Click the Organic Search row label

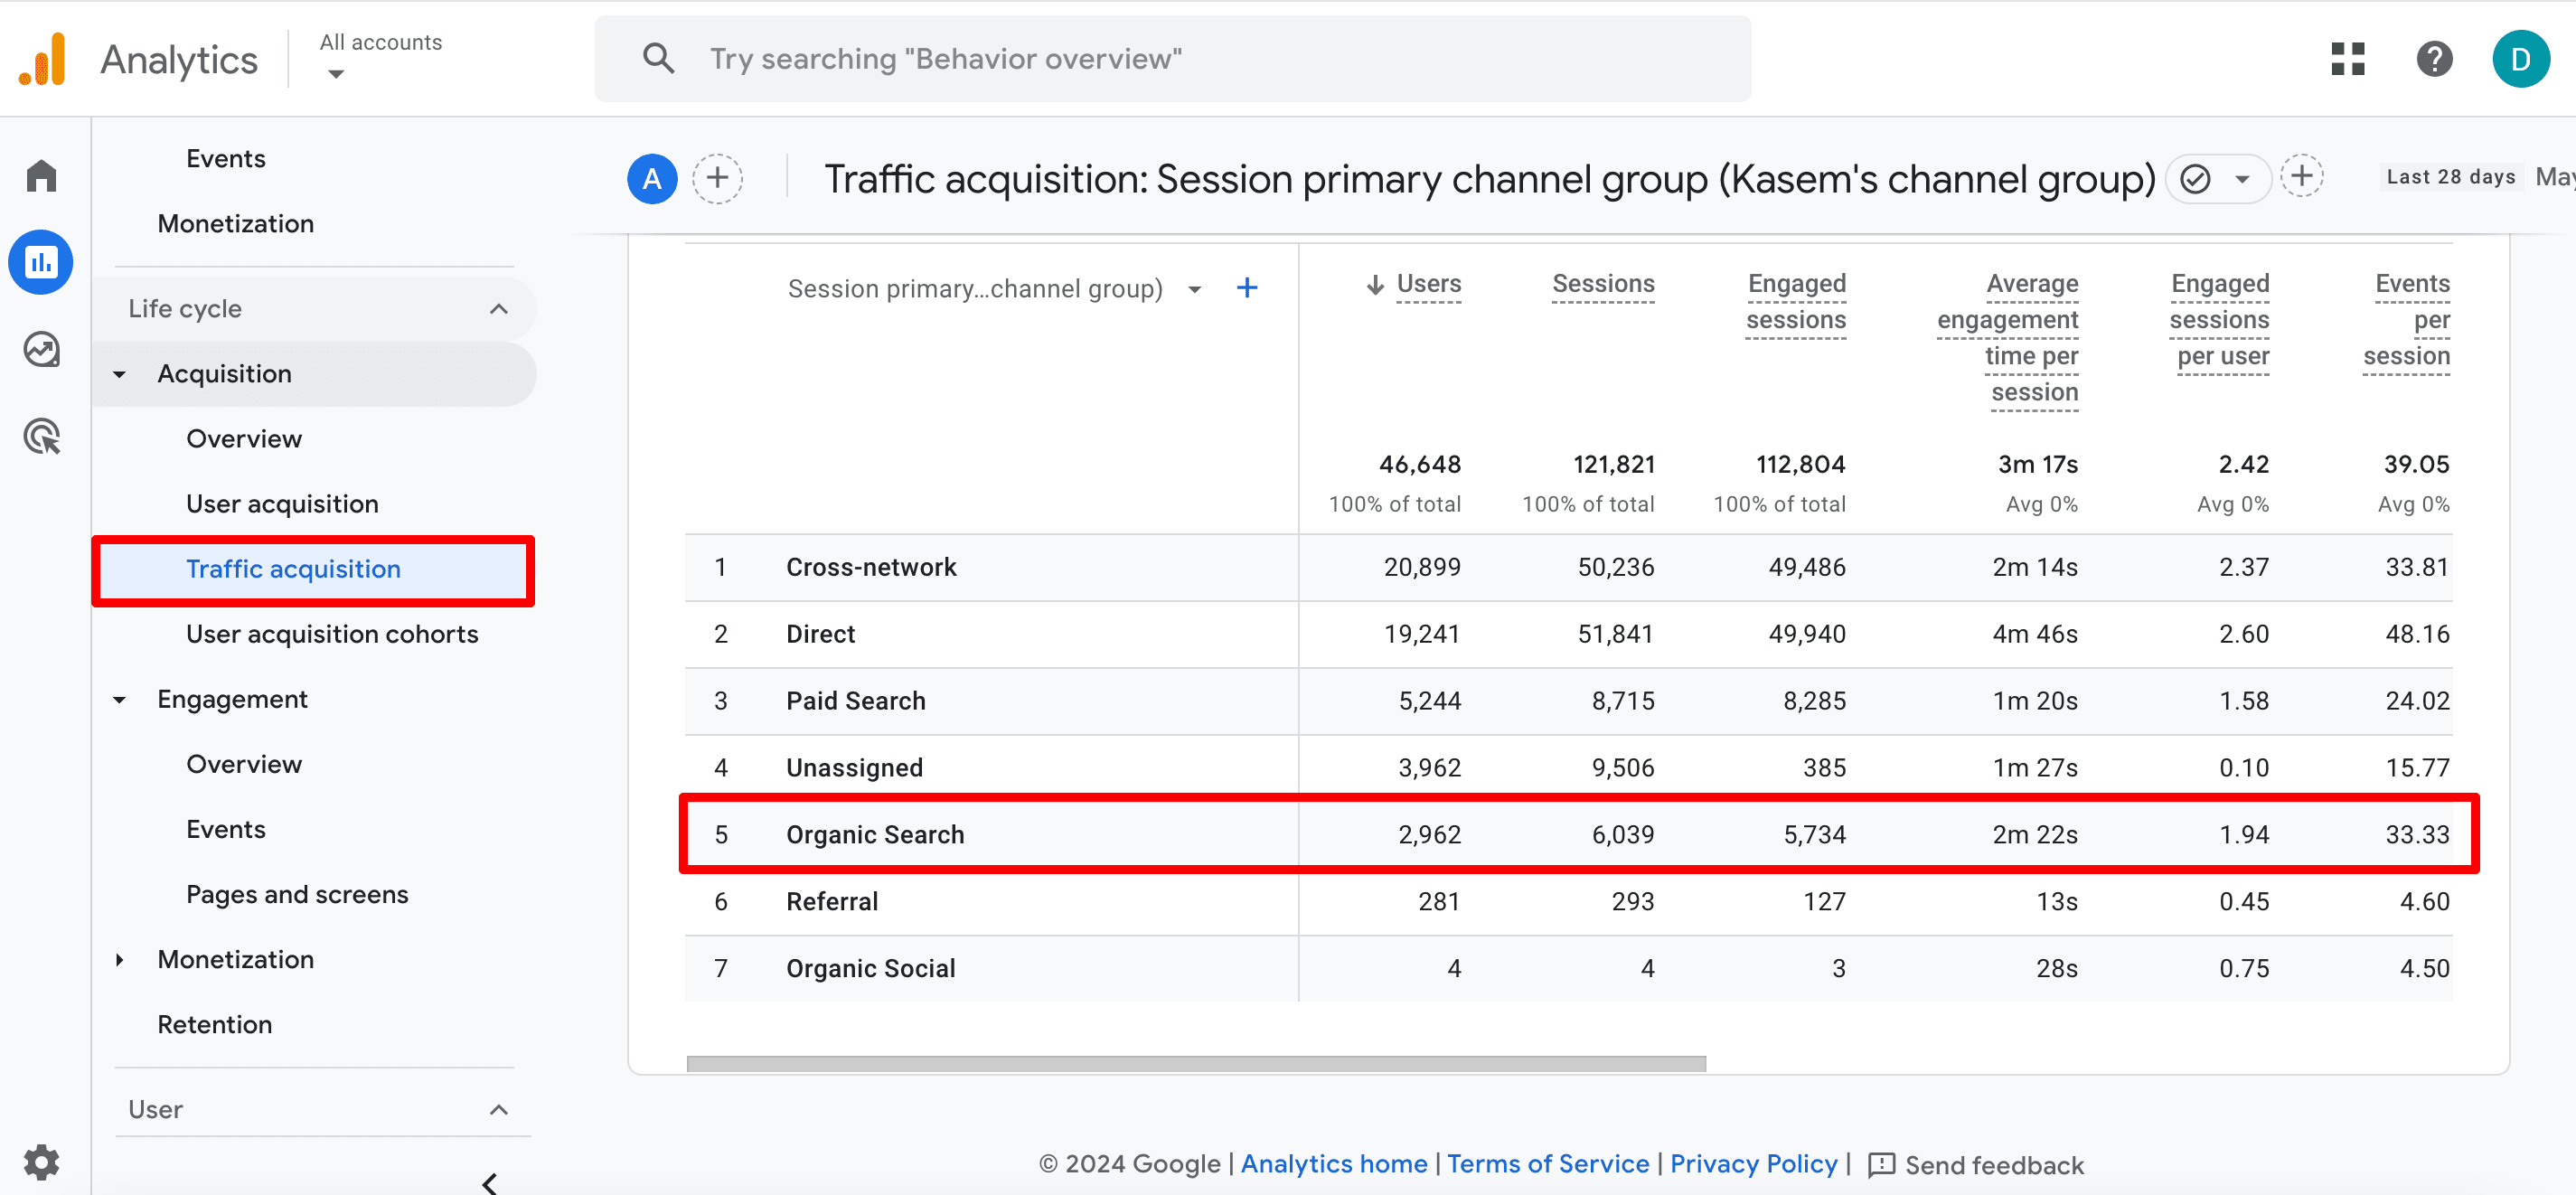pyautogui.click(x=875, y=836)
